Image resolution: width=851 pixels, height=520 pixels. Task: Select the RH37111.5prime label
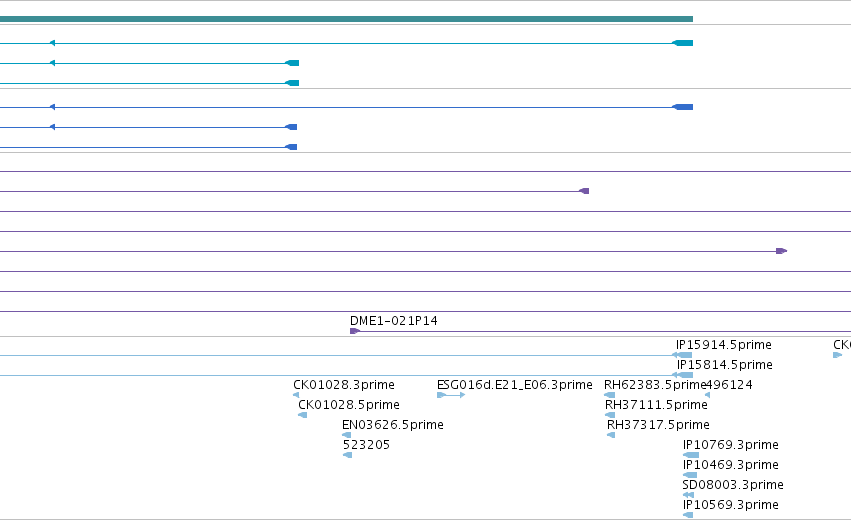(x=656, y=405)
